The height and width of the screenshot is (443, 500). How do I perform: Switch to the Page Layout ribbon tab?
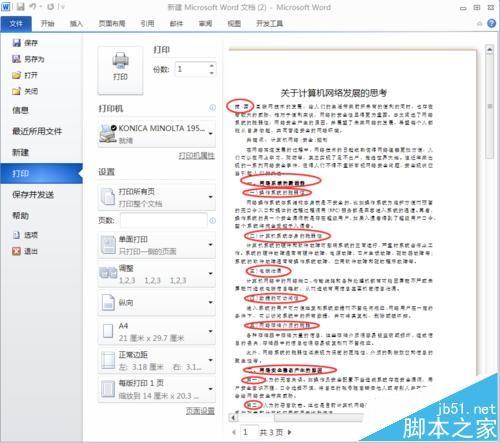coord(112,23)
